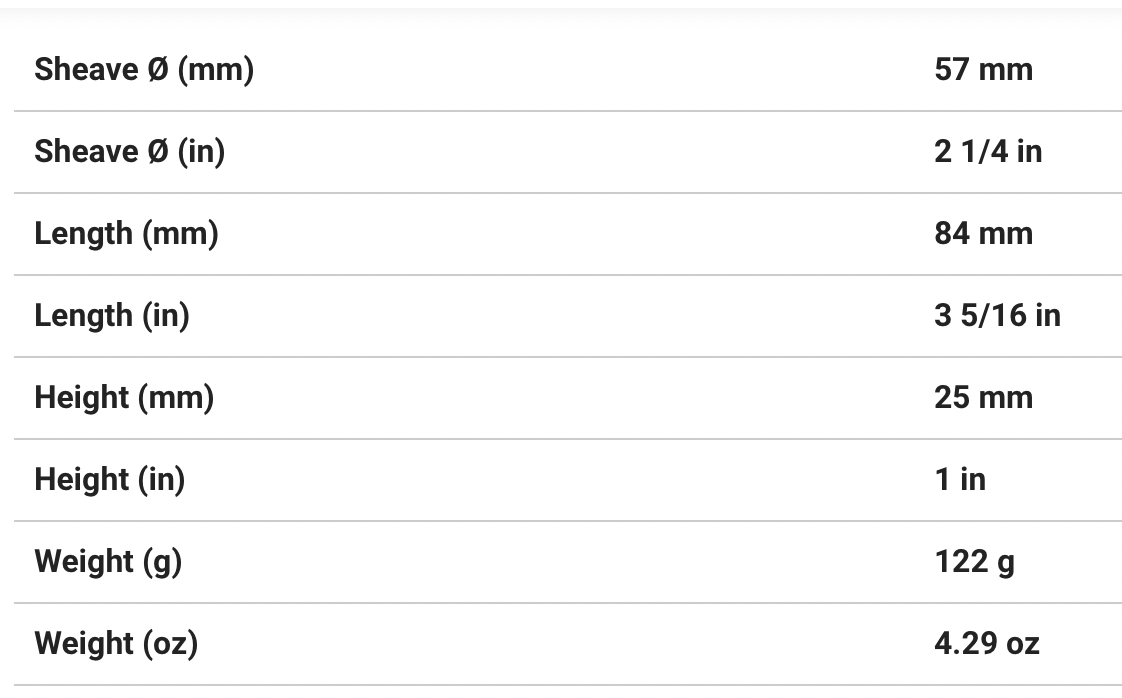
Task: Select the 1 in height value
Action: (960, 480)
